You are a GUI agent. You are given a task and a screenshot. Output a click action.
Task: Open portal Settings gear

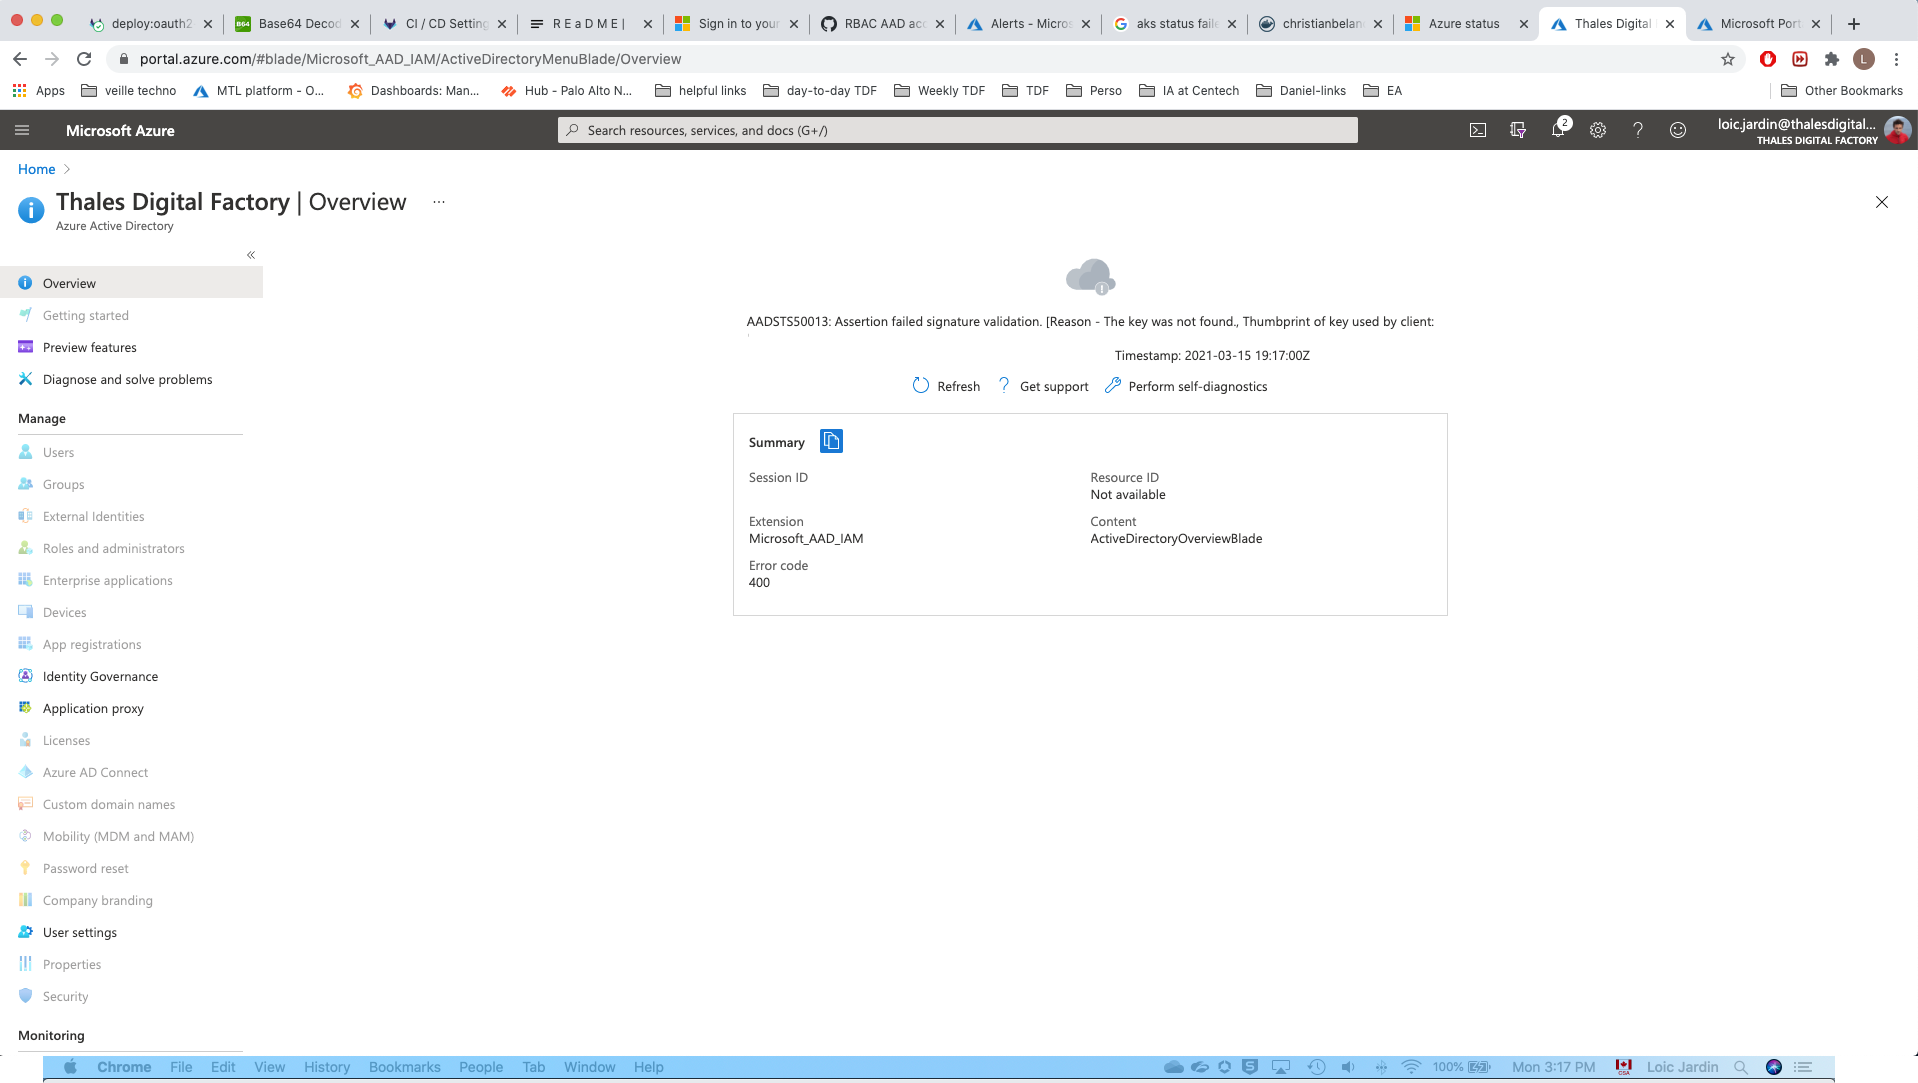click(x=1598, y=130)
